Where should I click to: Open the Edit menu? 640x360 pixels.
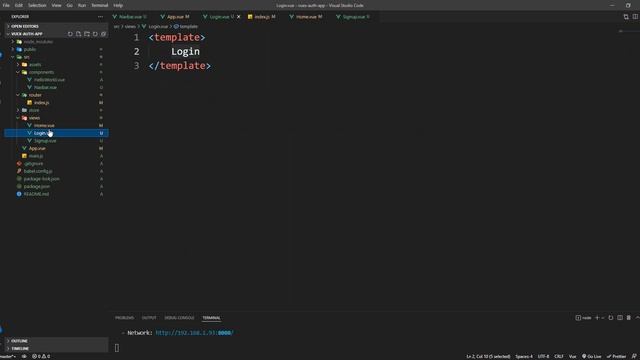tap(19, 5)
